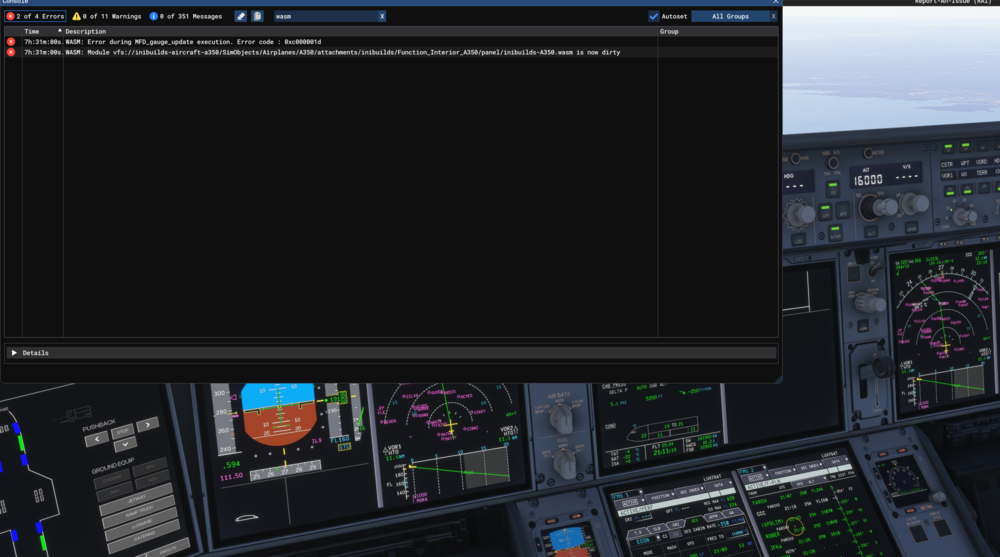Expand the Details section
Screen dimensions: 1000x557
[14, 353]
